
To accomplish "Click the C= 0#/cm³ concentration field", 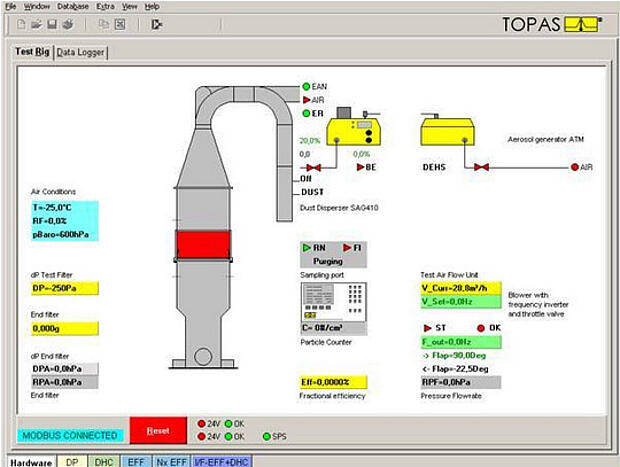I will pyautogui.click(x=334, y=329).
